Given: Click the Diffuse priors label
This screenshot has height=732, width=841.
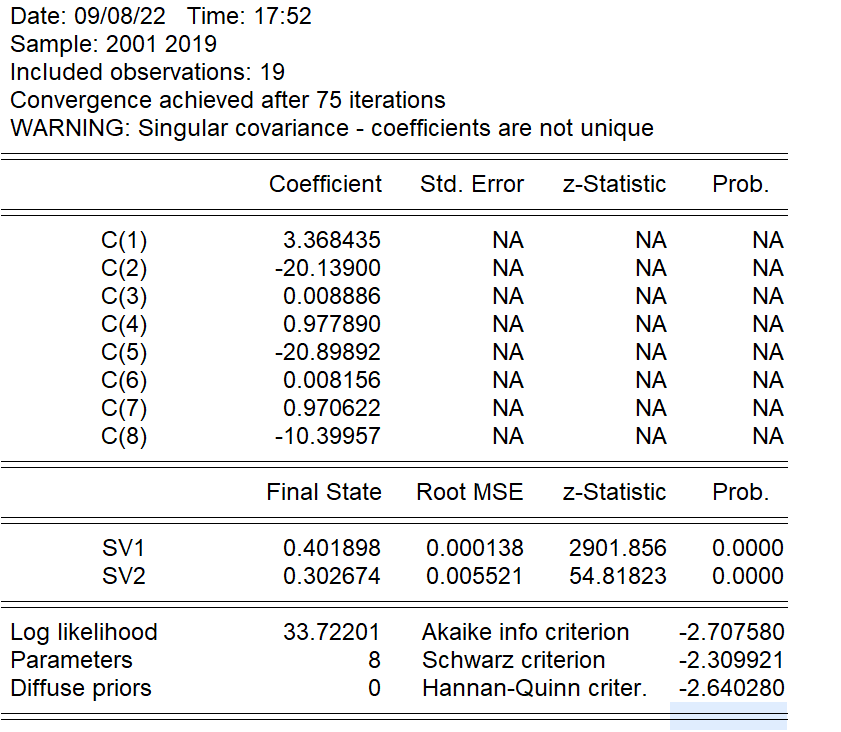Looking at the screenshot, I should tap(81, 688).
